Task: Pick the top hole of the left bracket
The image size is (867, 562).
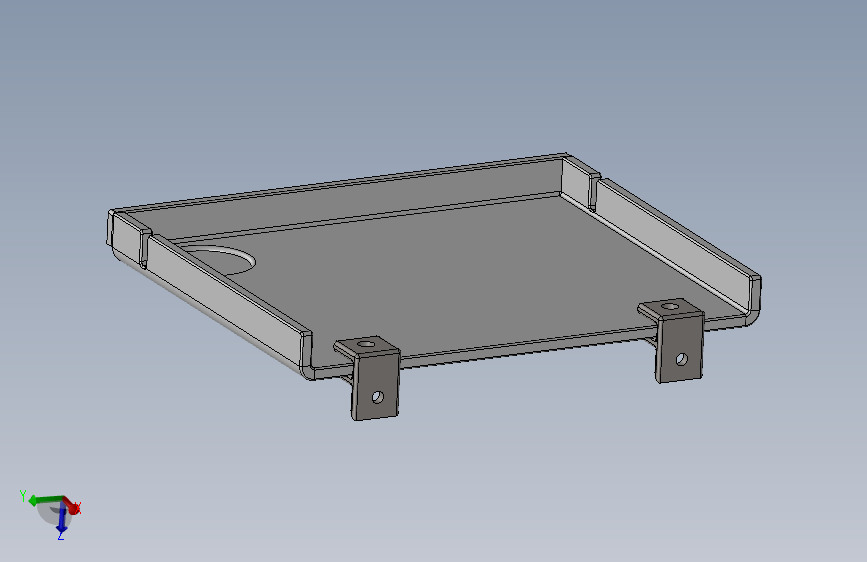Action: 365,344
